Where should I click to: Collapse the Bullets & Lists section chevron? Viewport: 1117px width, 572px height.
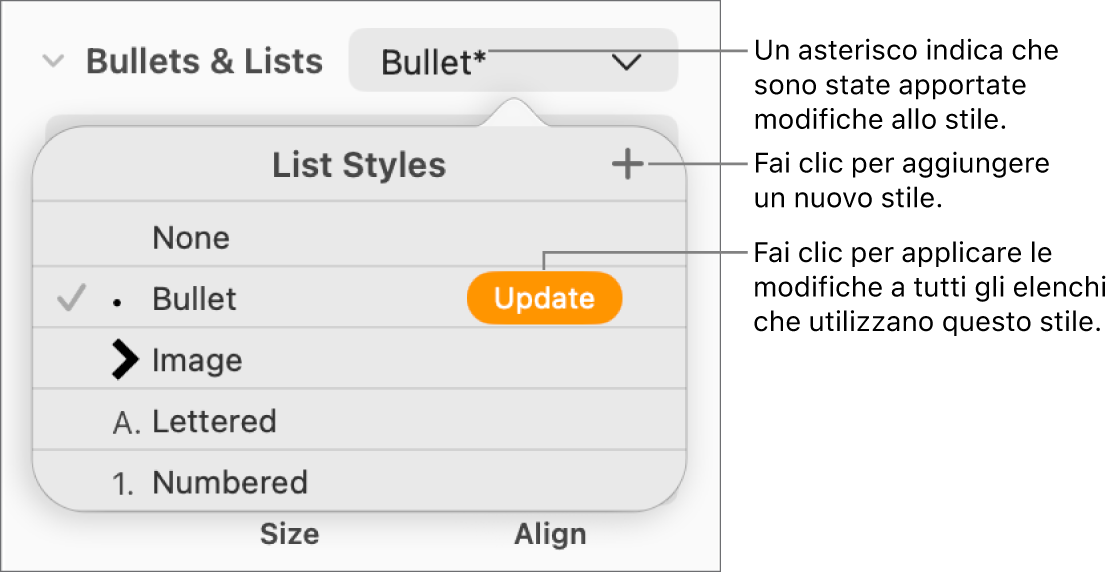[54, 62]
